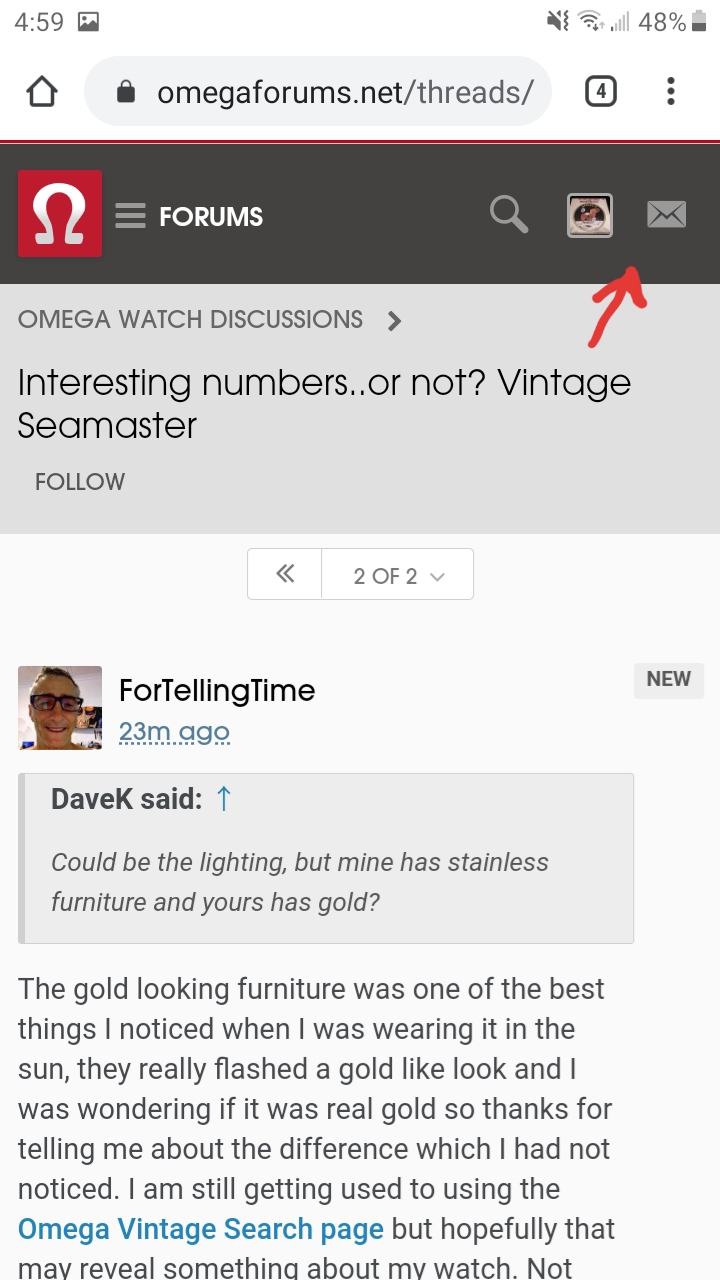This screenshot has height=1280, width=720.
Task: Tap the padlock site info icon
Action: coord(126,92)
